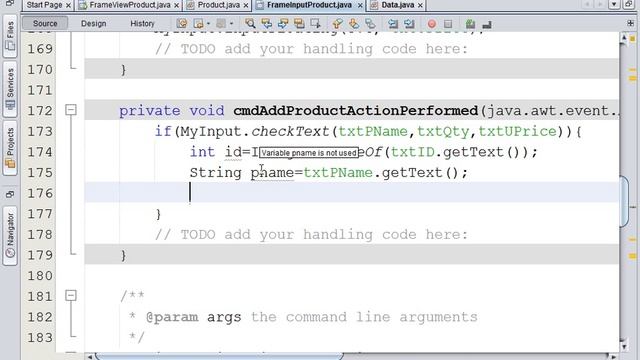The width and height of the screenshot is (640, 360).
Task: Click Shift Line Right icon
Action: (409, 24)
